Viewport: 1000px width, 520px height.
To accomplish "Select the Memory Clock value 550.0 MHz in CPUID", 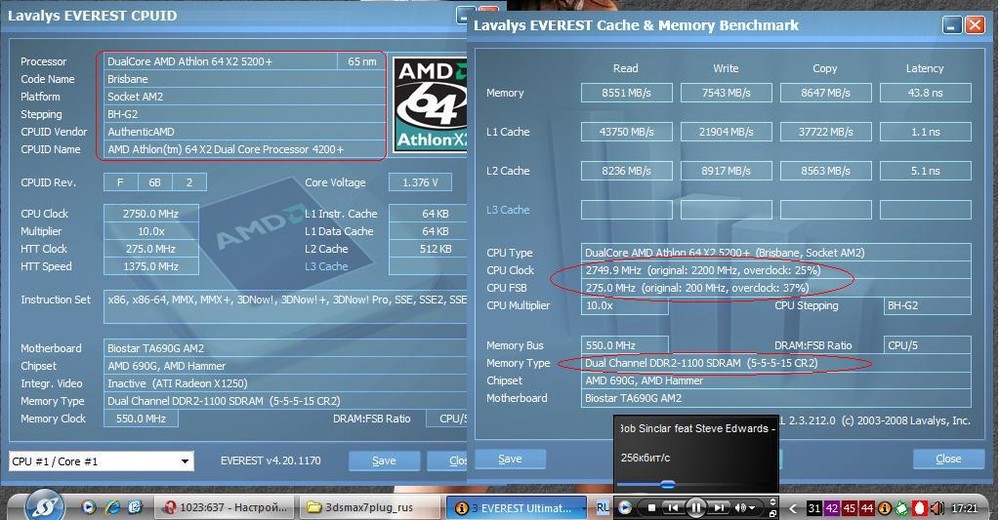I will (x=141, y=419).
